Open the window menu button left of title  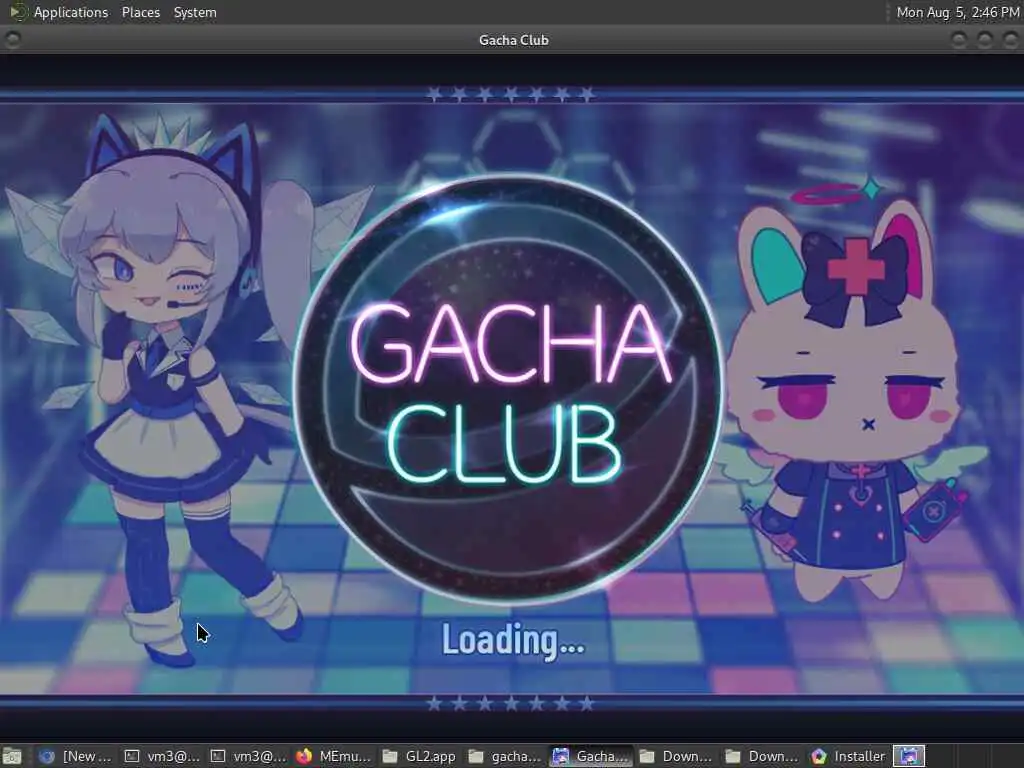[12, 40]
